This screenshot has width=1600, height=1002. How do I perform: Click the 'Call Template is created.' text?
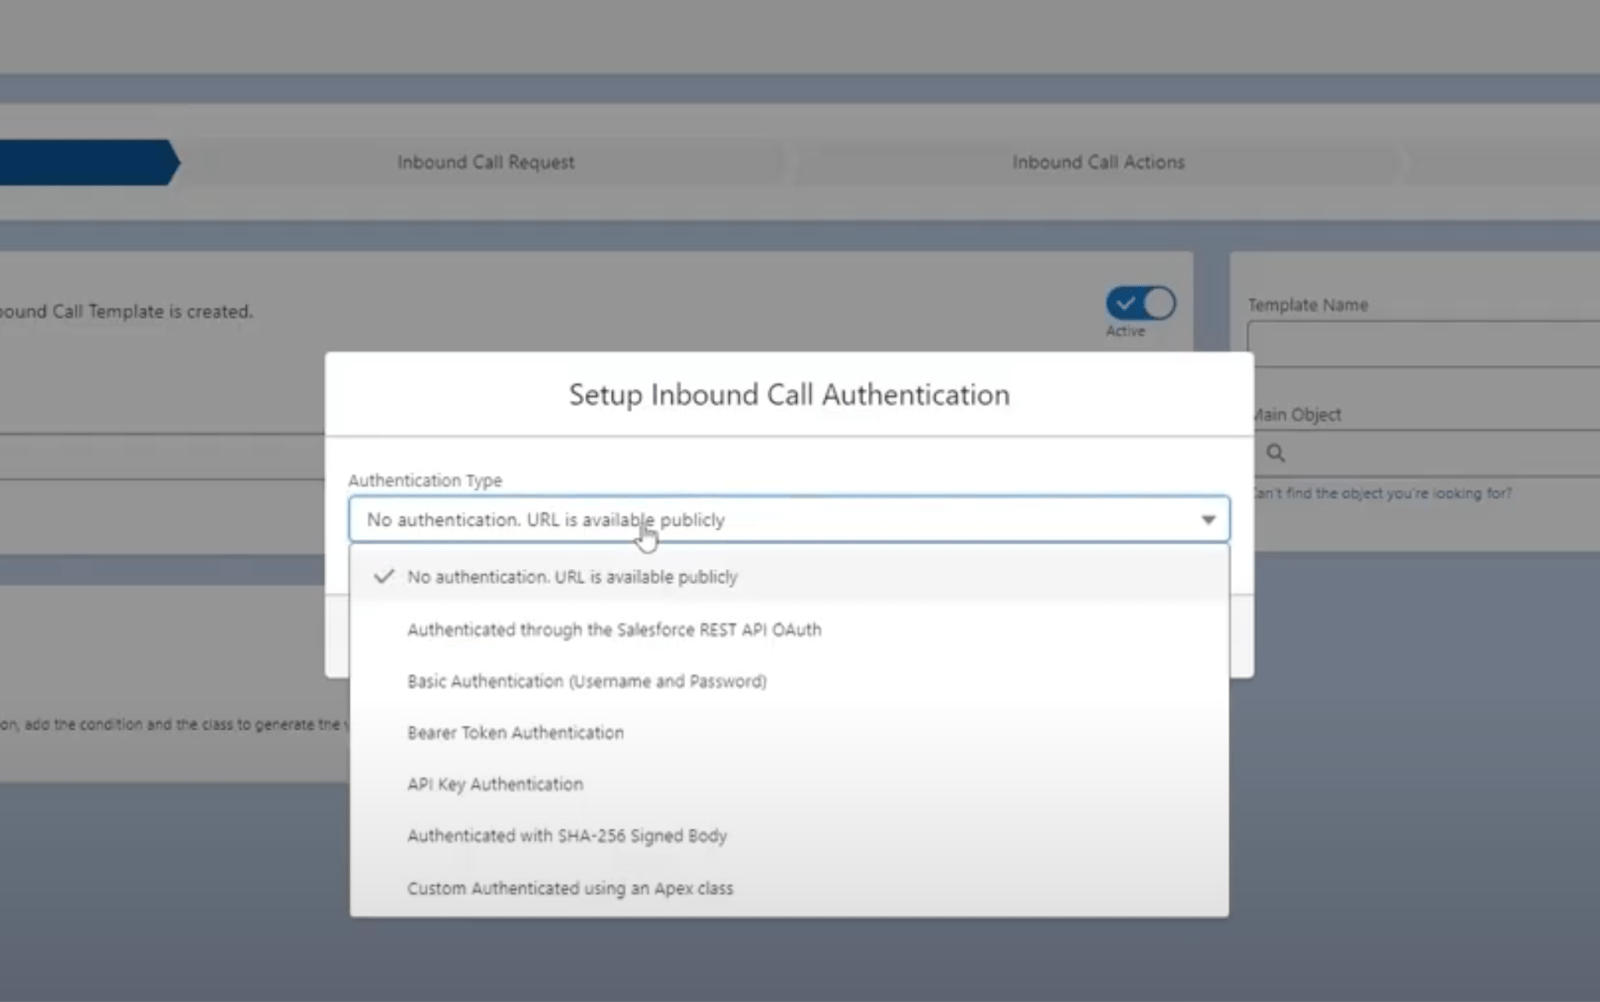[x=152, y=311]
